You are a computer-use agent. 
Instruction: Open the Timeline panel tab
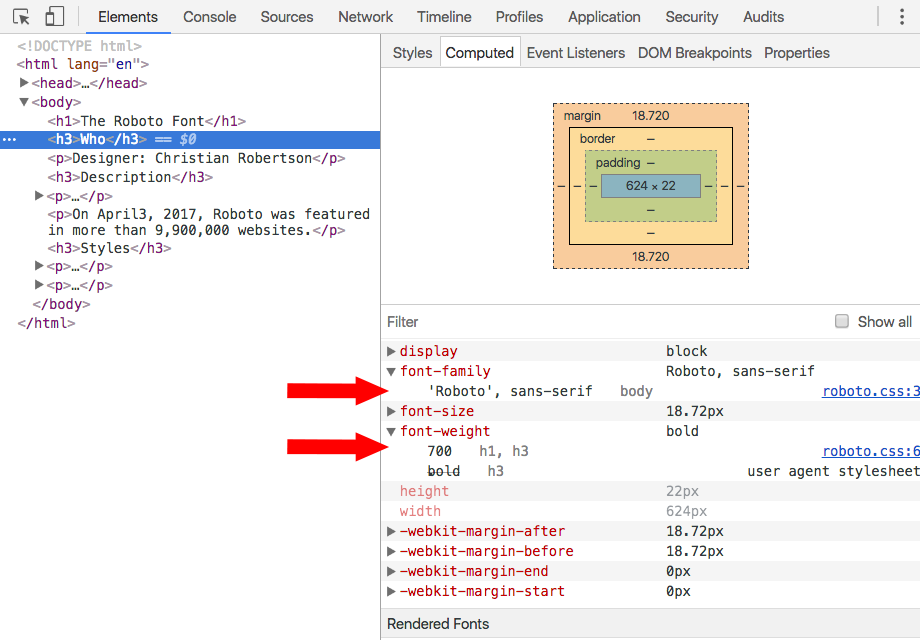[x=444, y=17]
